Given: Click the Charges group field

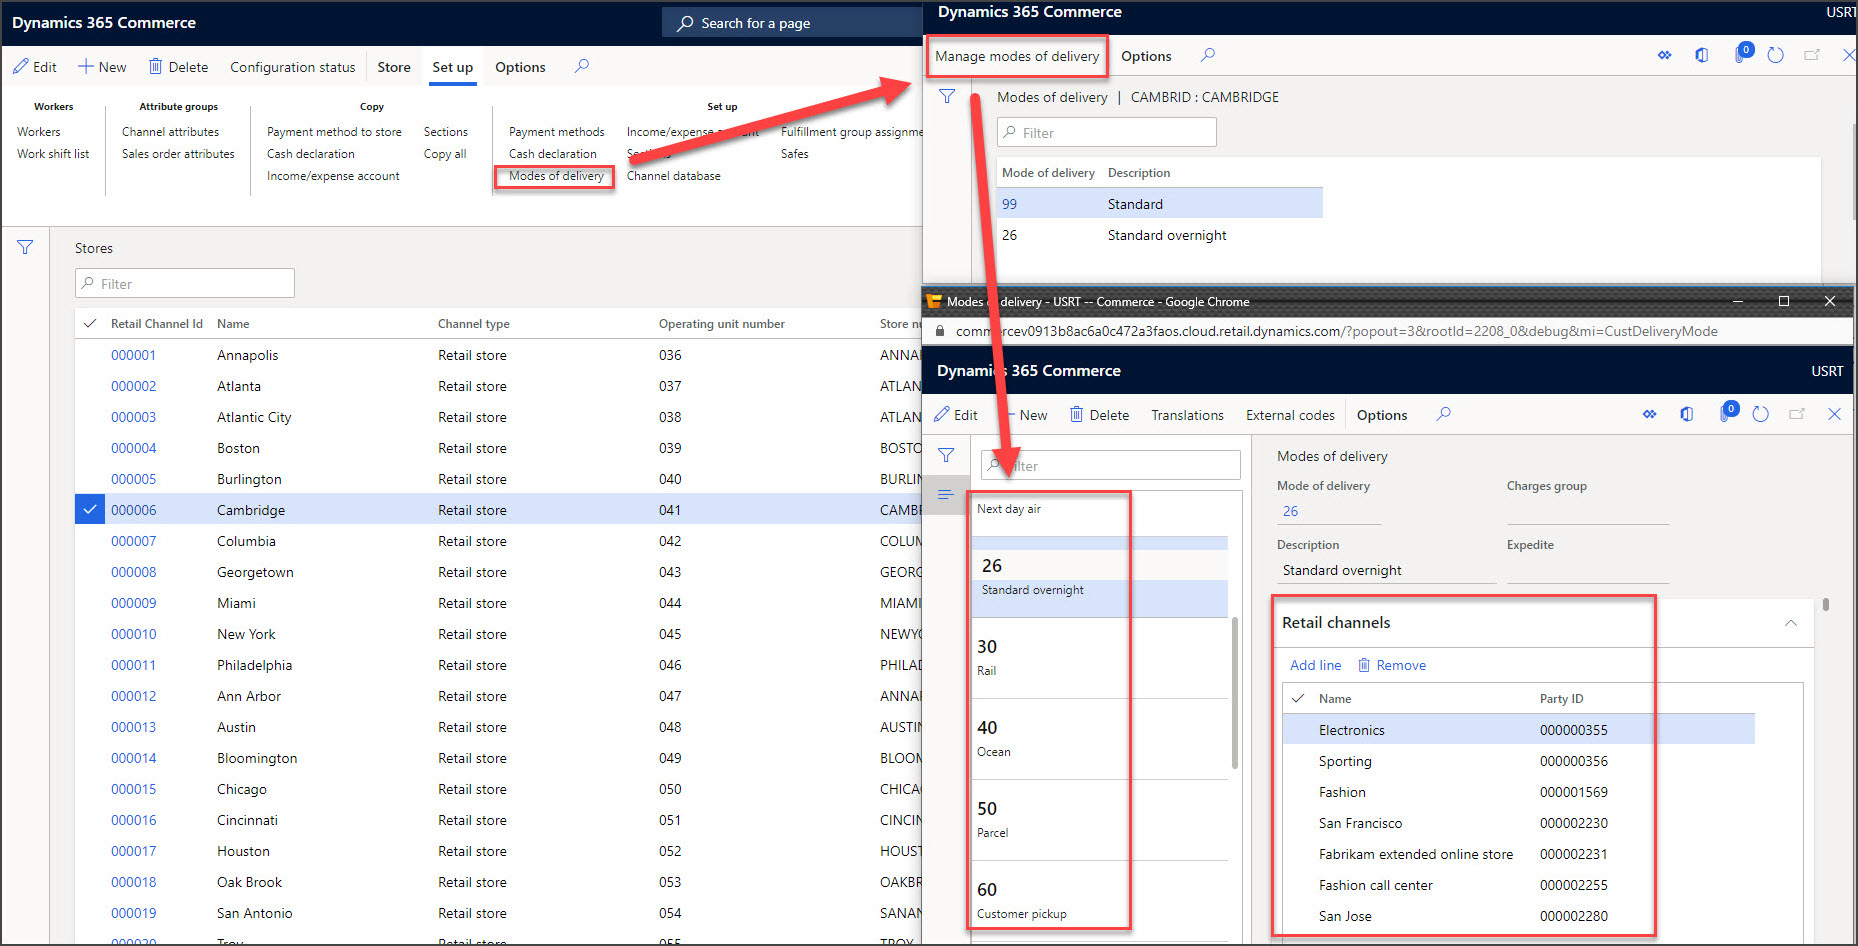Looking at the screenshot, I should point(1588,511).
